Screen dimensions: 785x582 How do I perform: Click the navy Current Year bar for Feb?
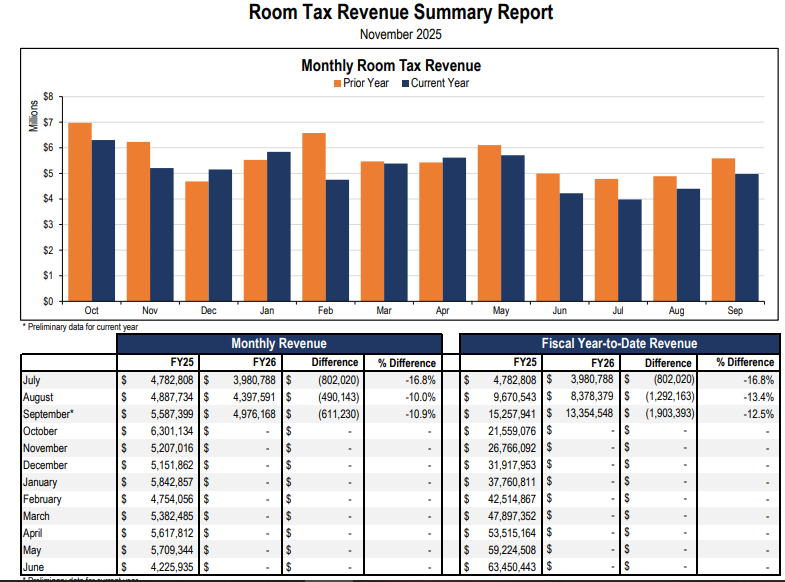coord(337,240)
